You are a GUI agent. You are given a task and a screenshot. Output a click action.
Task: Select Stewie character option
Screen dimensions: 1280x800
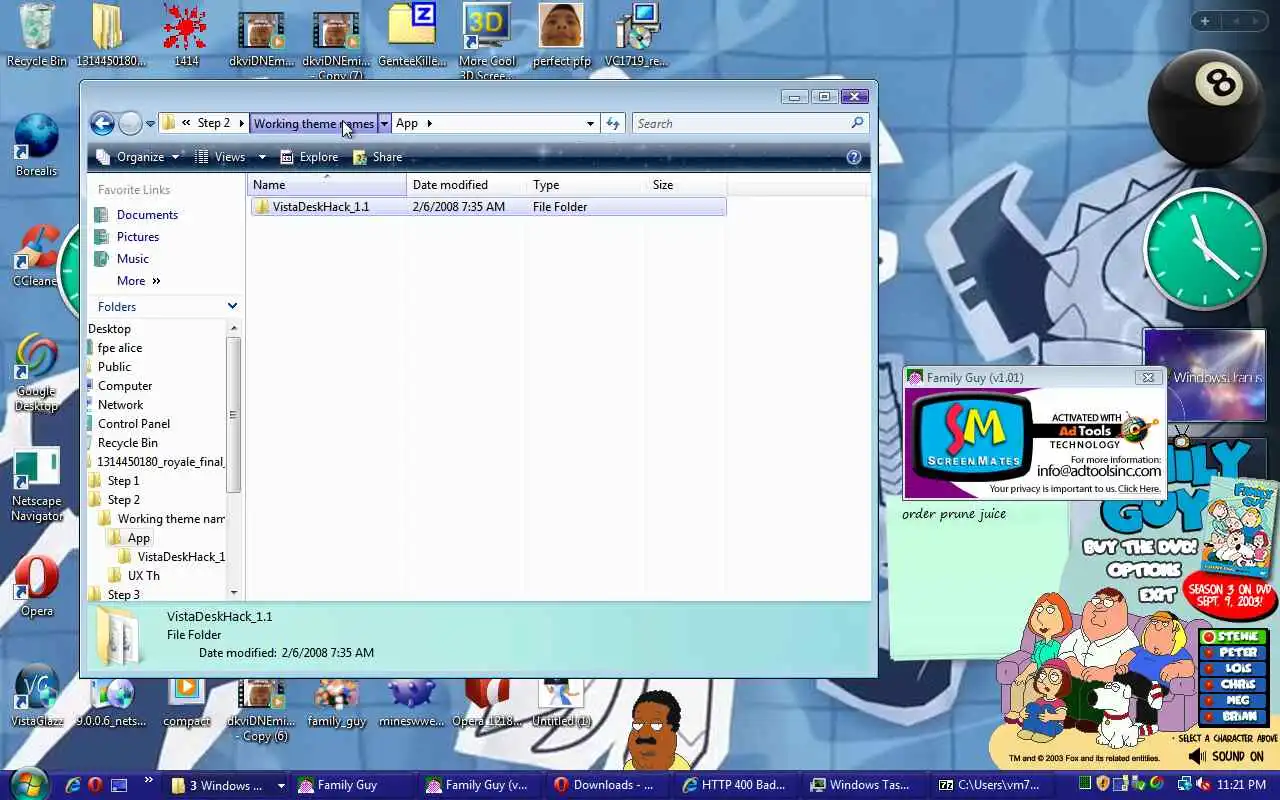pos(1234,636)
